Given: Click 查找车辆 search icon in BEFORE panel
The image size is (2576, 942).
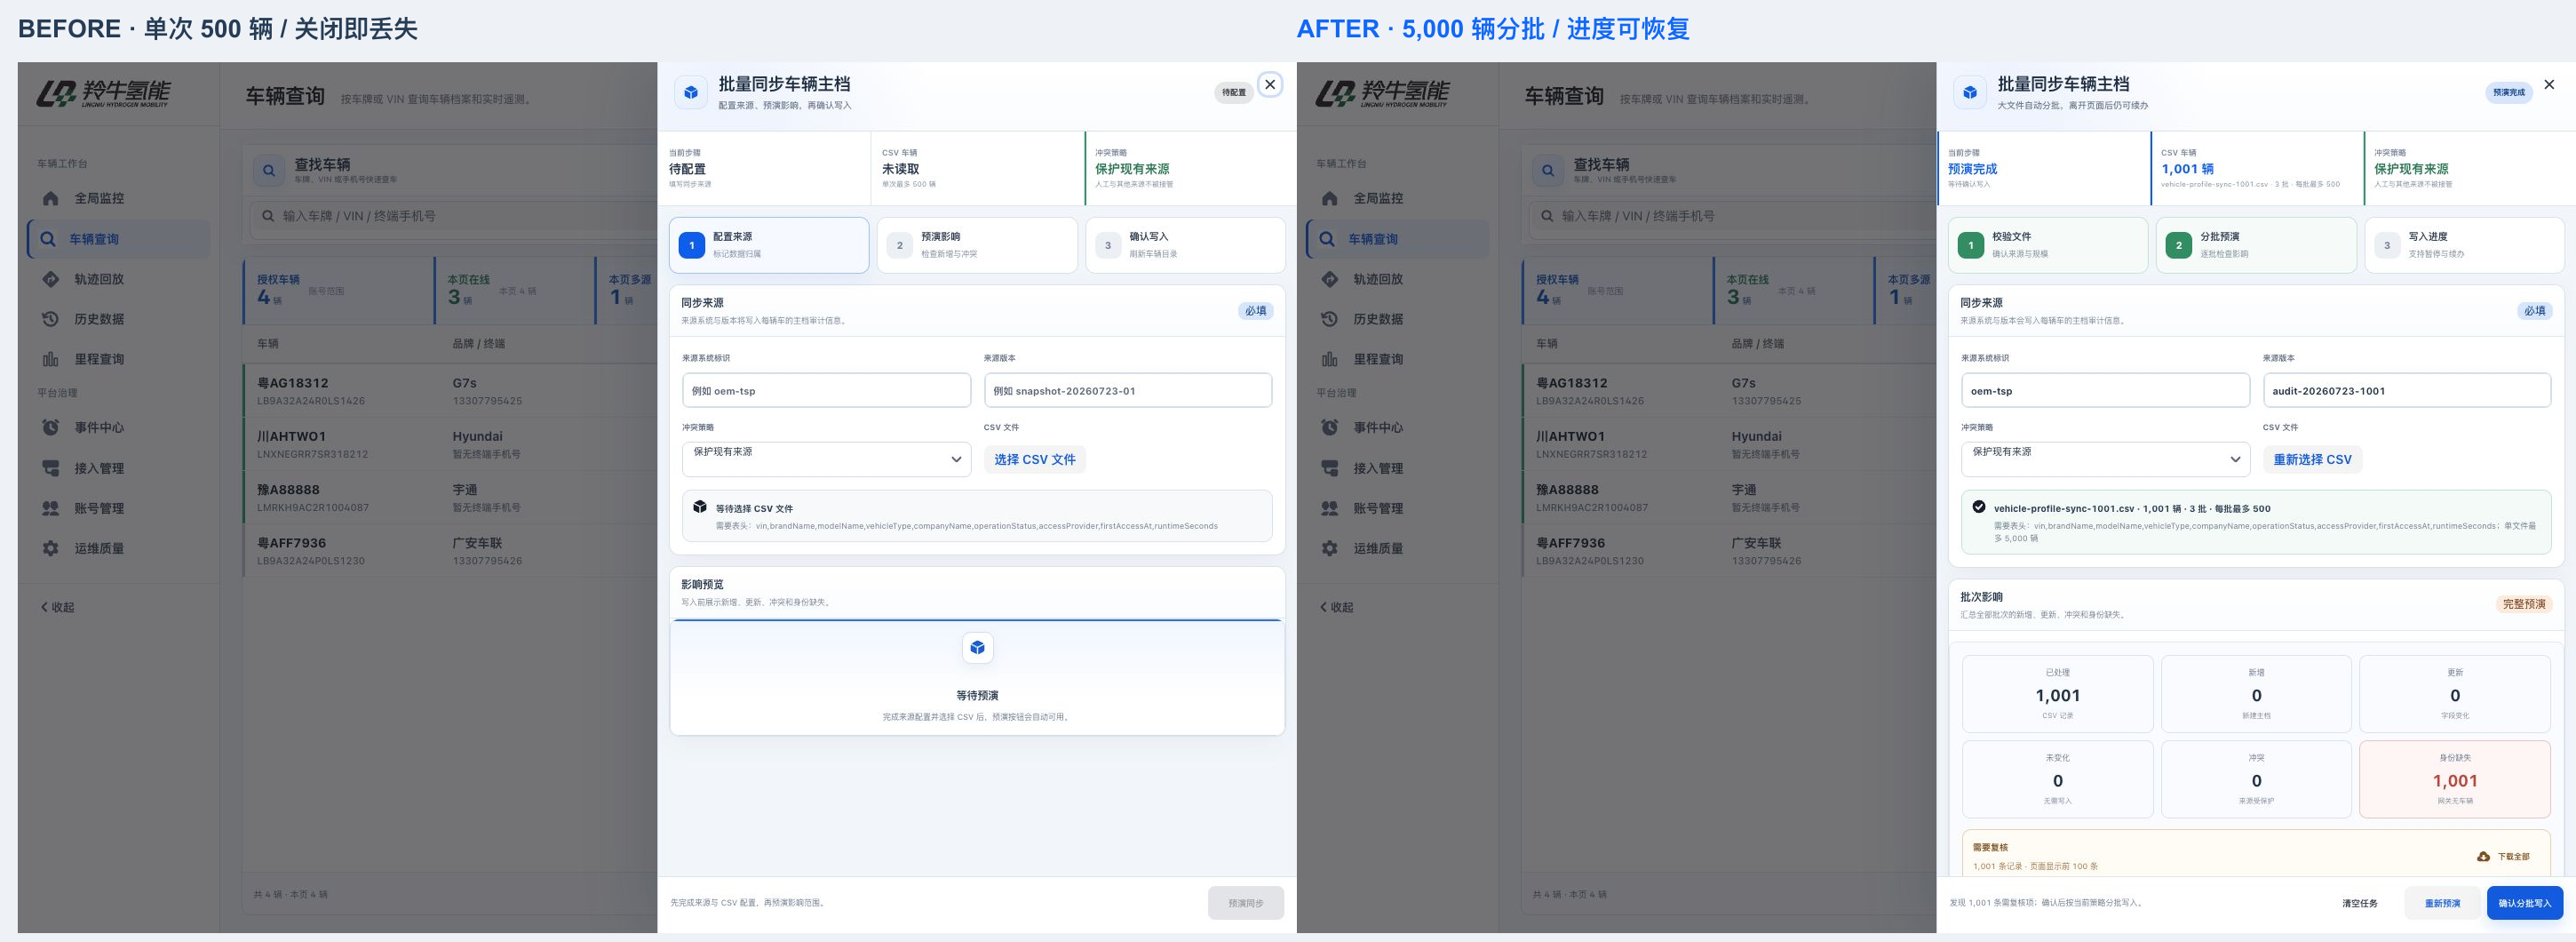Looking at the screenshot, I should click(269, 171).
